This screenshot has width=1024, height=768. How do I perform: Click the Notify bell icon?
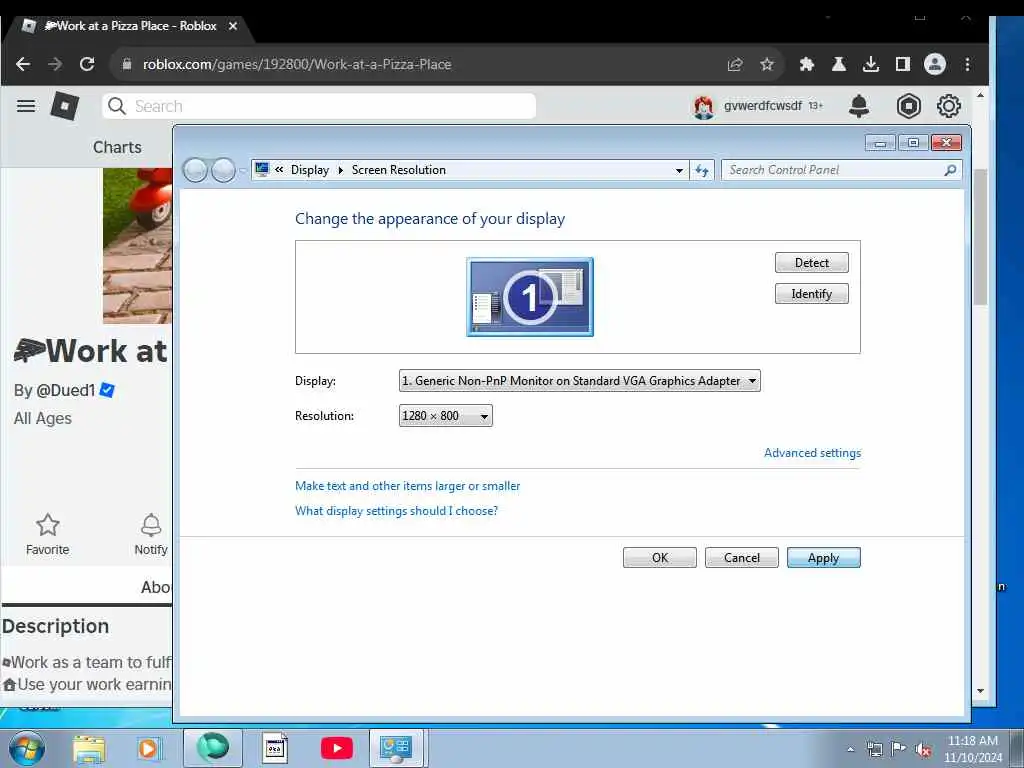[x=151, y=525]
